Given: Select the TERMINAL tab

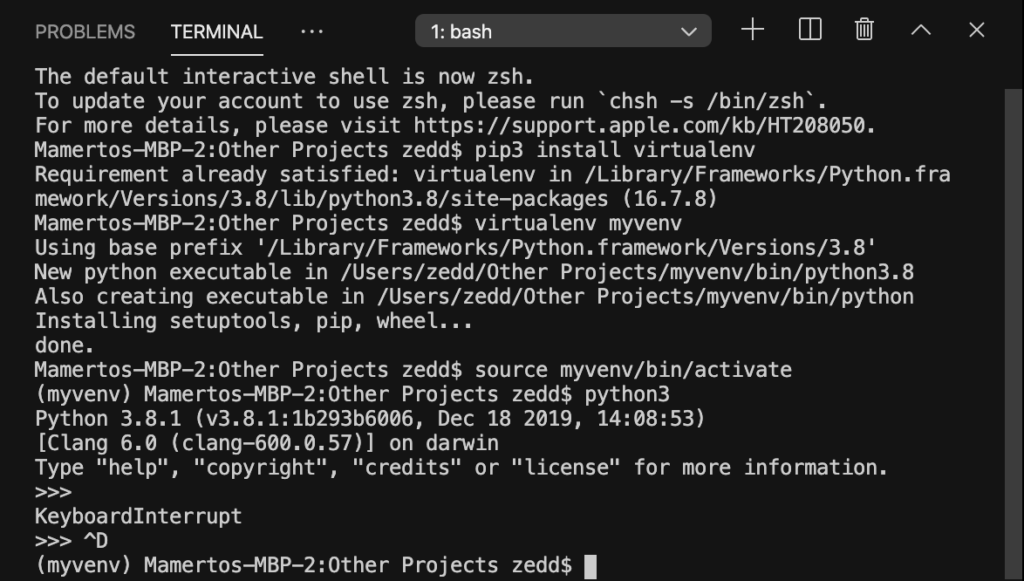Looking at the screenshot, I should [217, 31].
